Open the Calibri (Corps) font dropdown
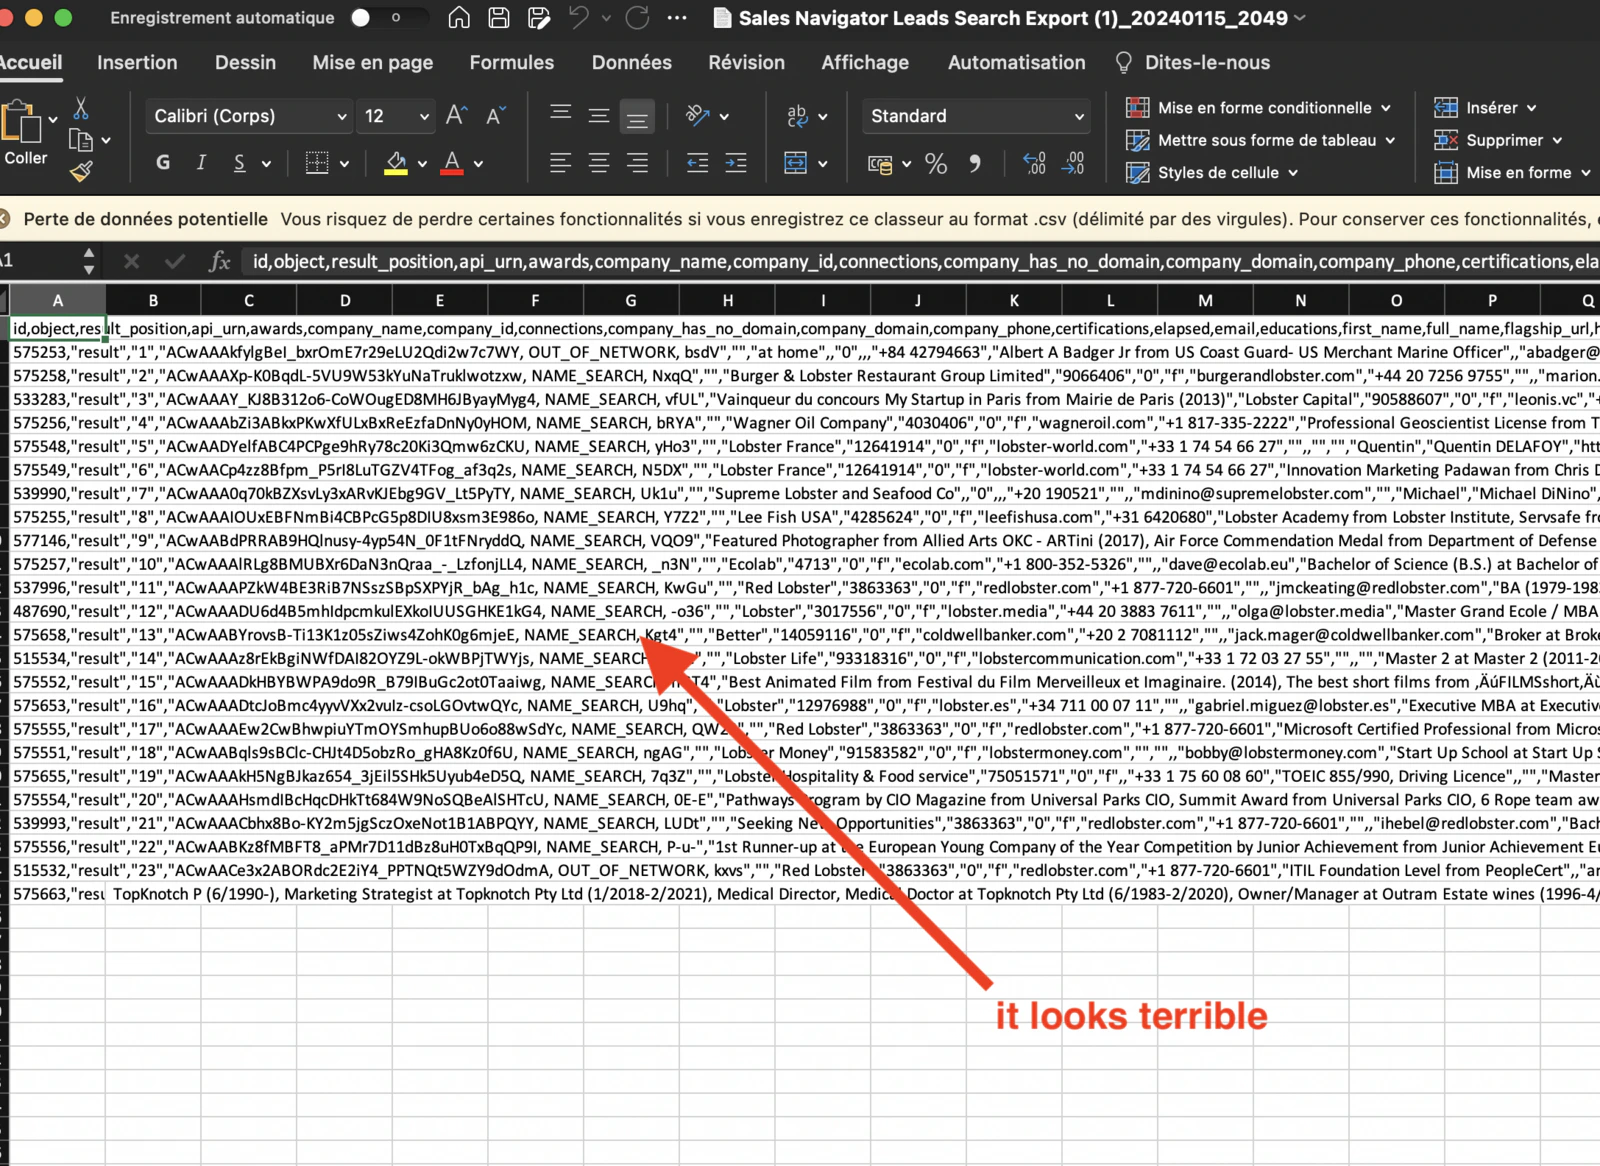Image resolution: width=1600 pixels, height=1166 pixels. tap(250, 116)
